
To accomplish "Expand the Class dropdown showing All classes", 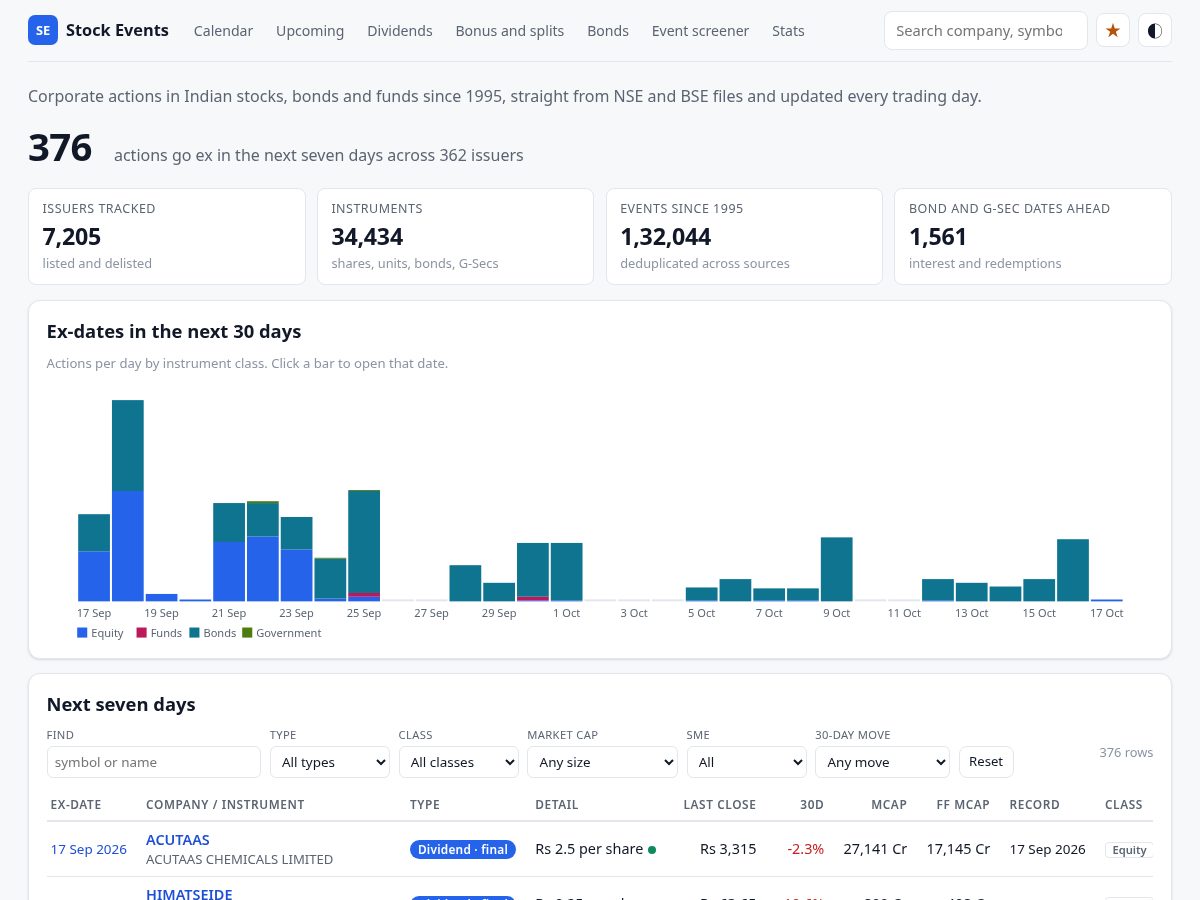I will (459, 762).
